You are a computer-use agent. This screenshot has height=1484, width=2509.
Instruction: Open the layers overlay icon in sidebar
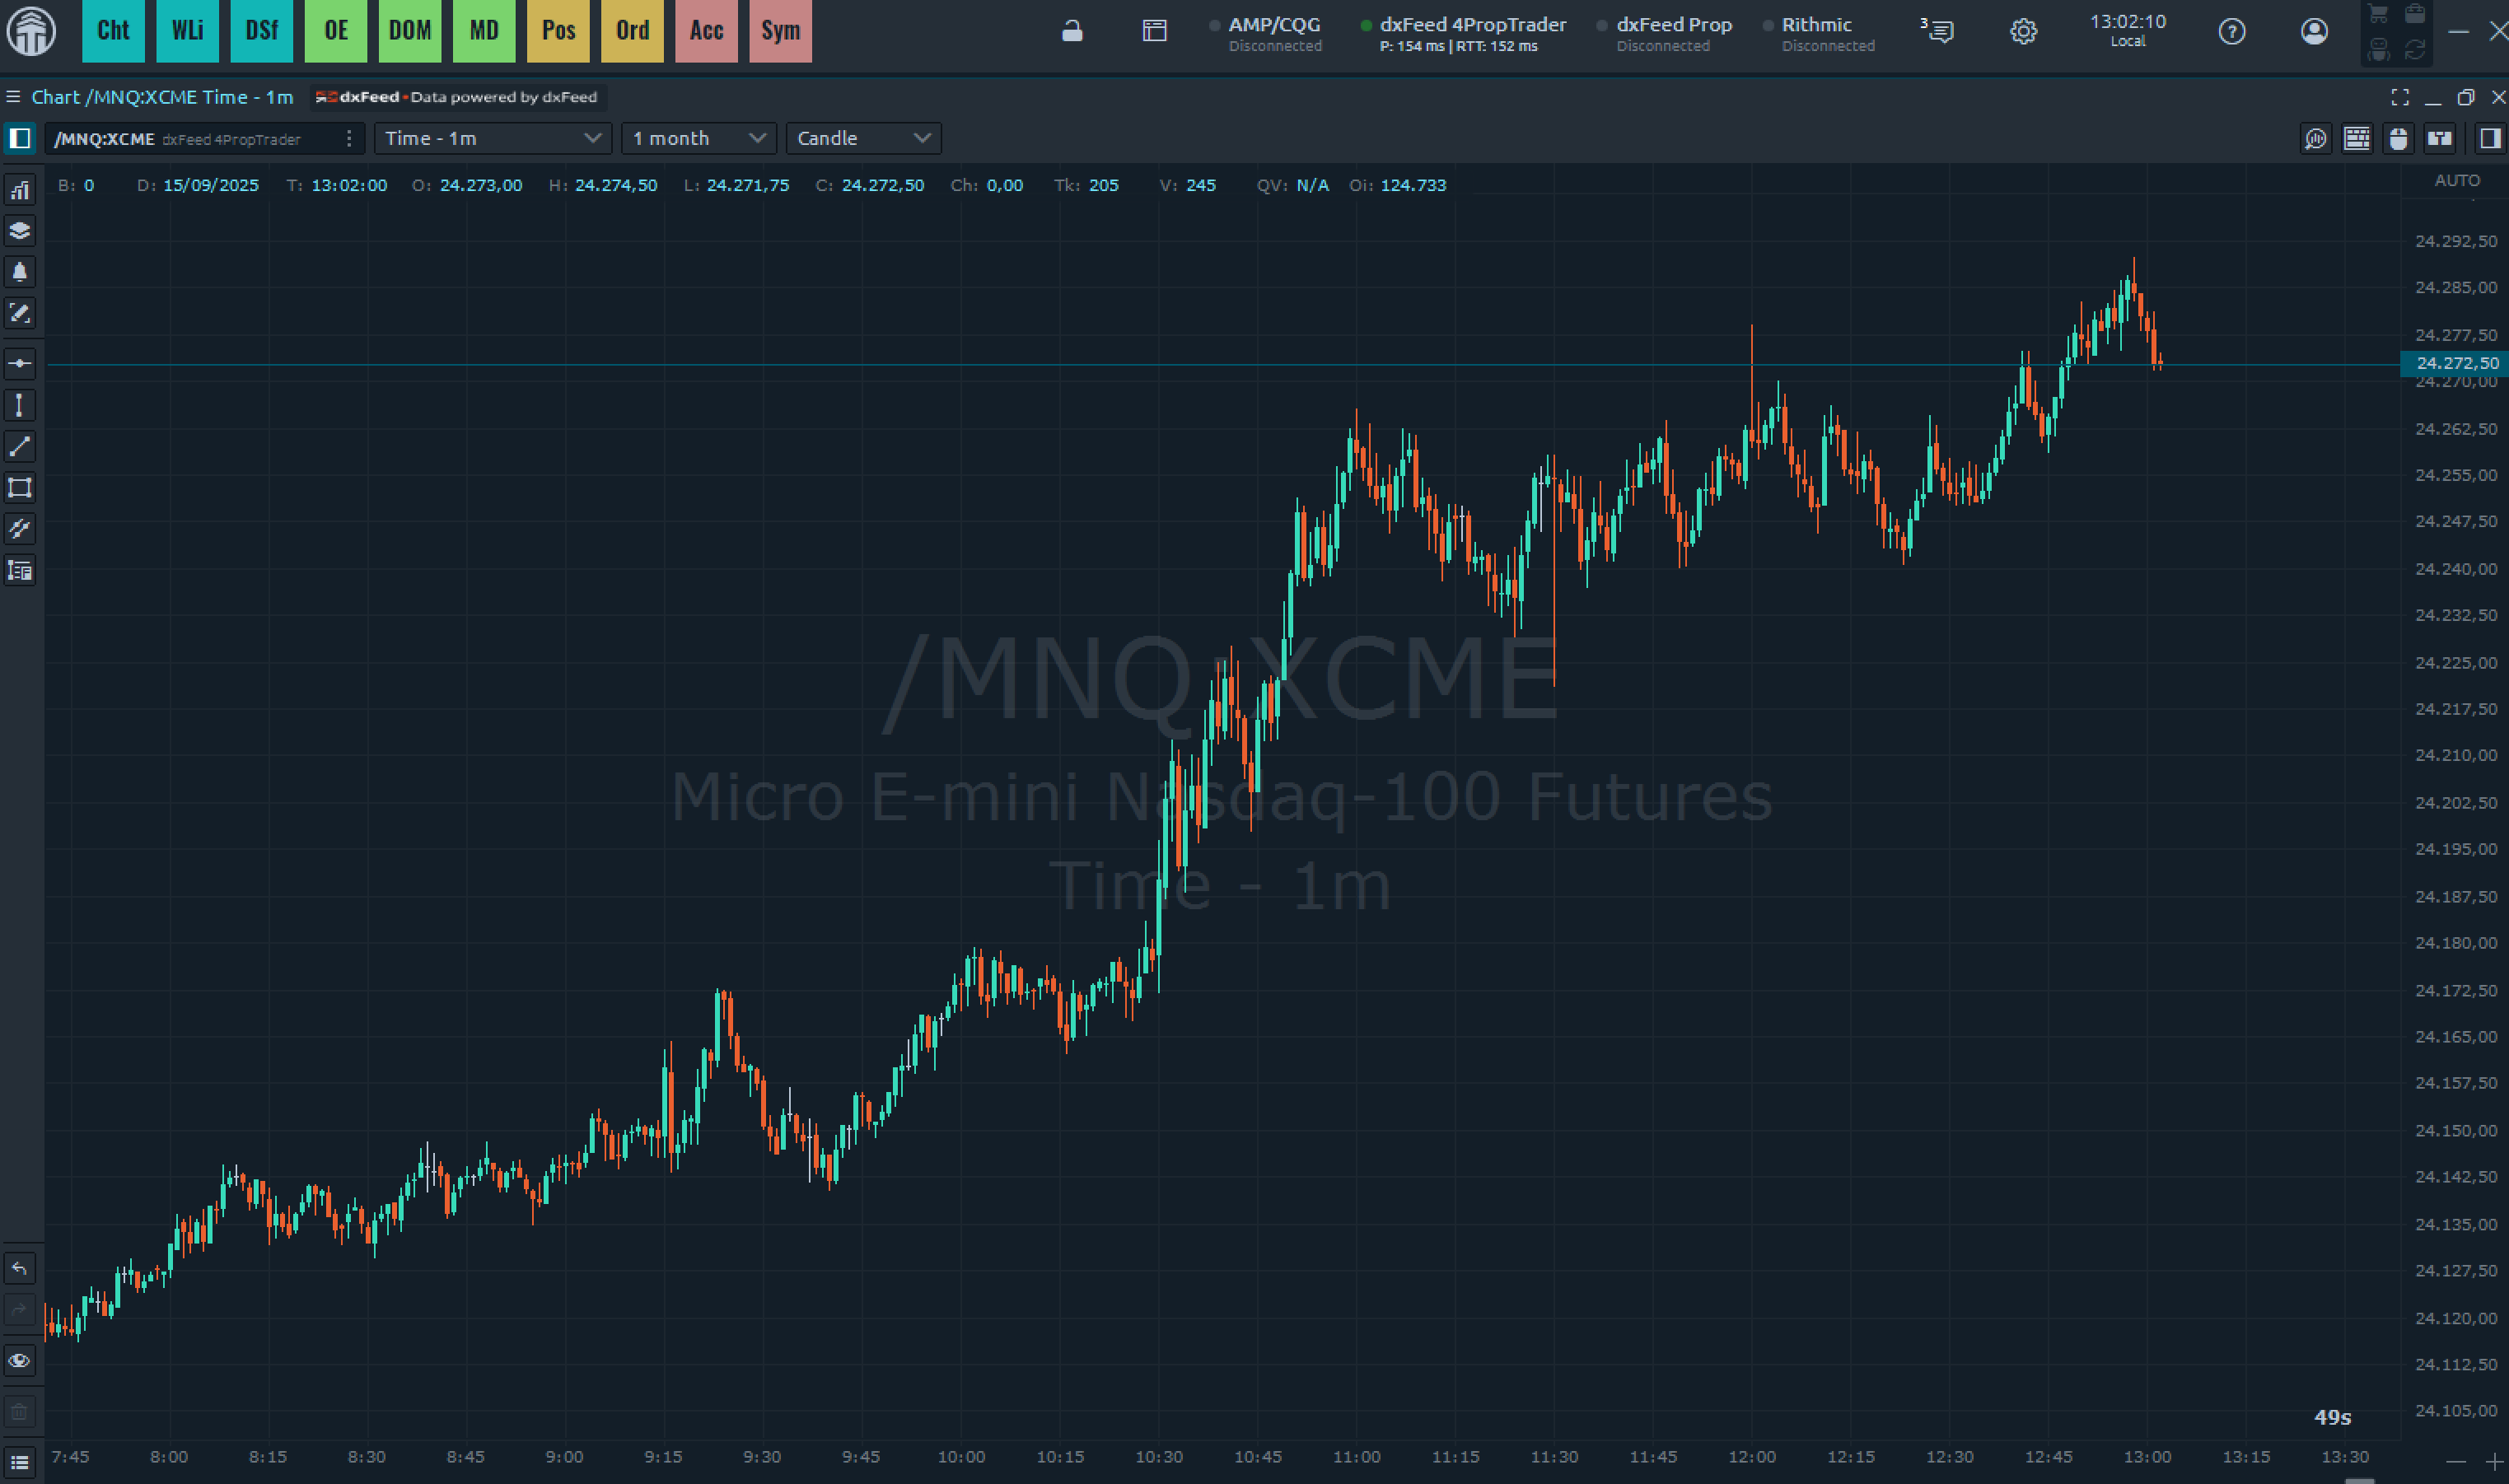[x=20, y=231]
